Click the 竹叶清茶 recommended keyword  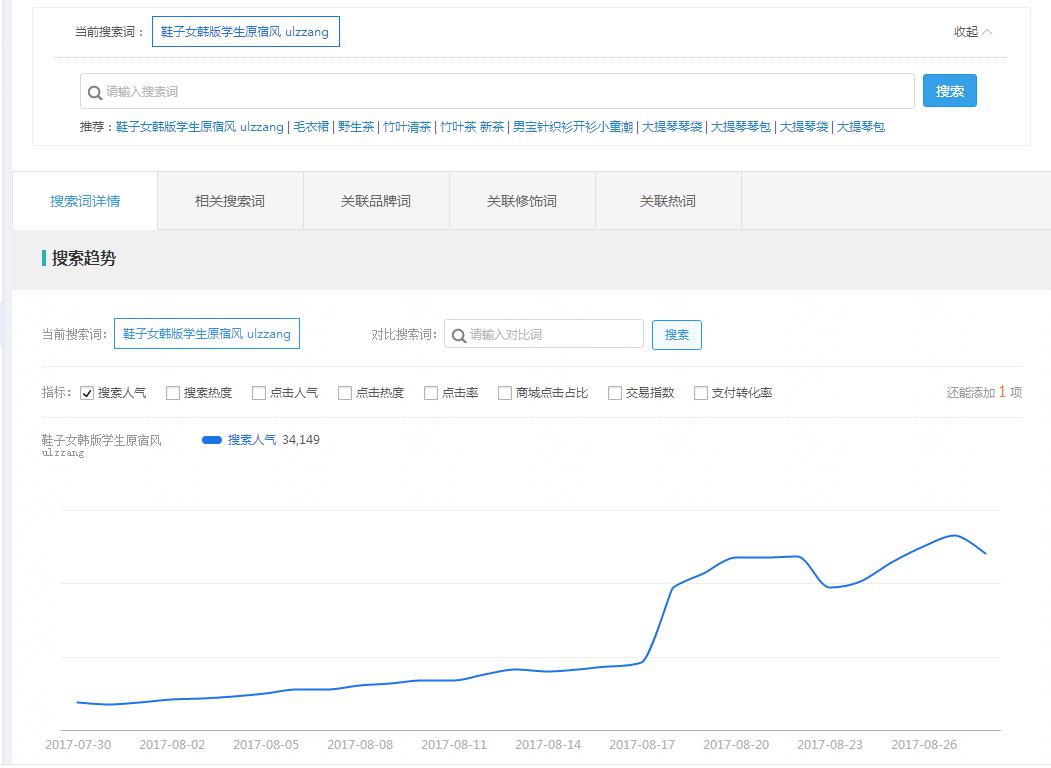coord(407,127)
